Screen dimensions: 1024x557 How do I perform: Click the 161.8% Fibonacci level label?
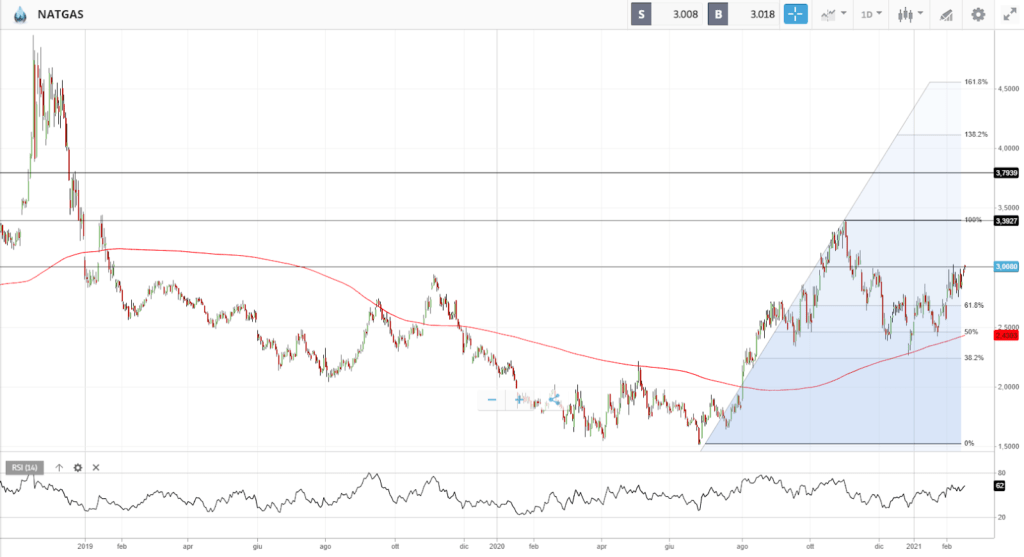976,82
